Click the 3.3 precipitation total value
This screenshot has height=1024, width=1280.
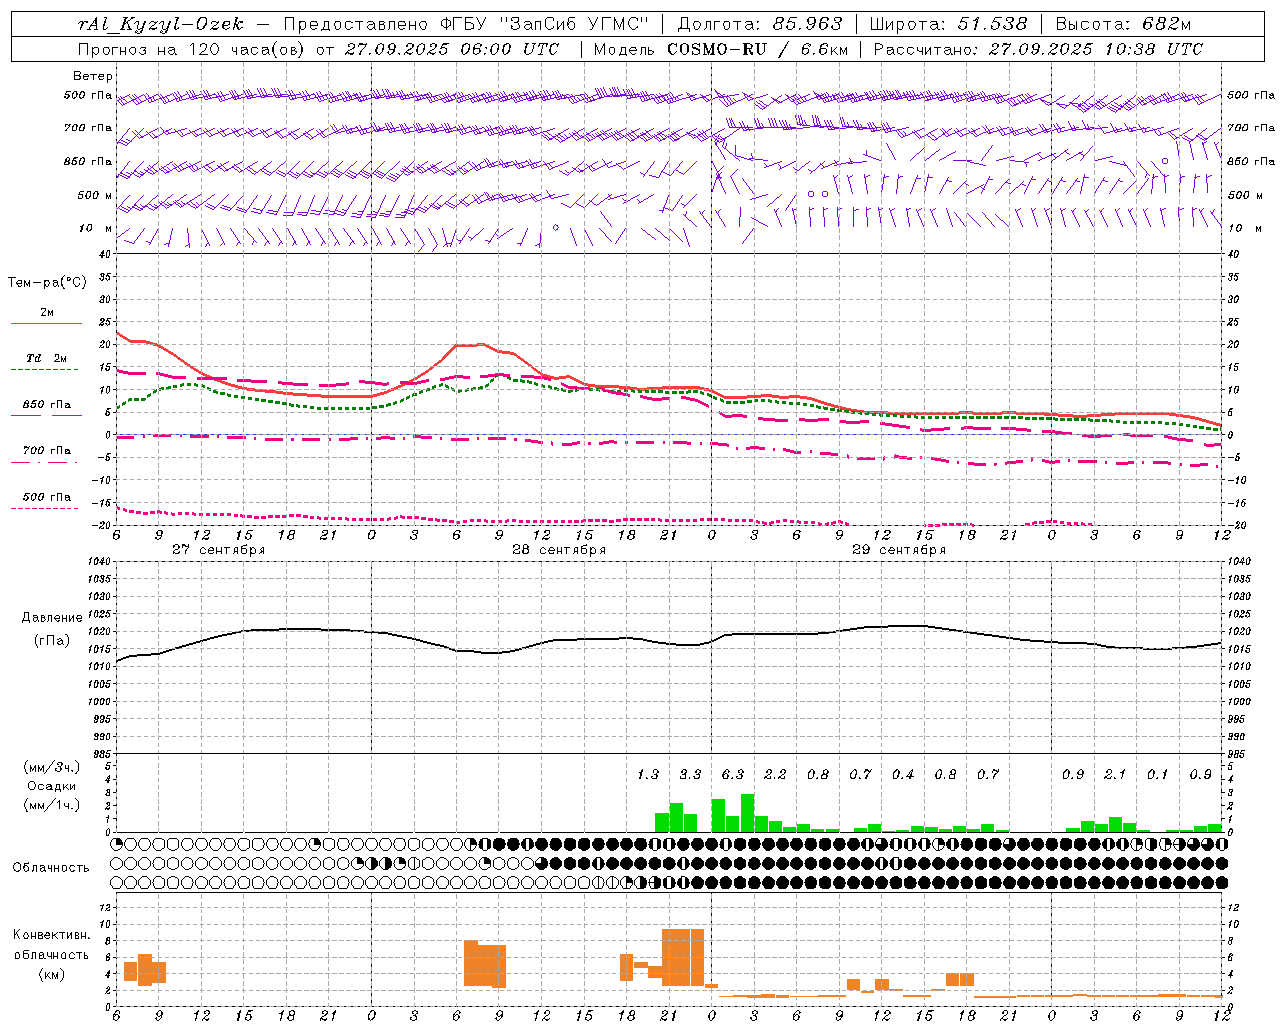pyautogui.click(x=690, y=774)
